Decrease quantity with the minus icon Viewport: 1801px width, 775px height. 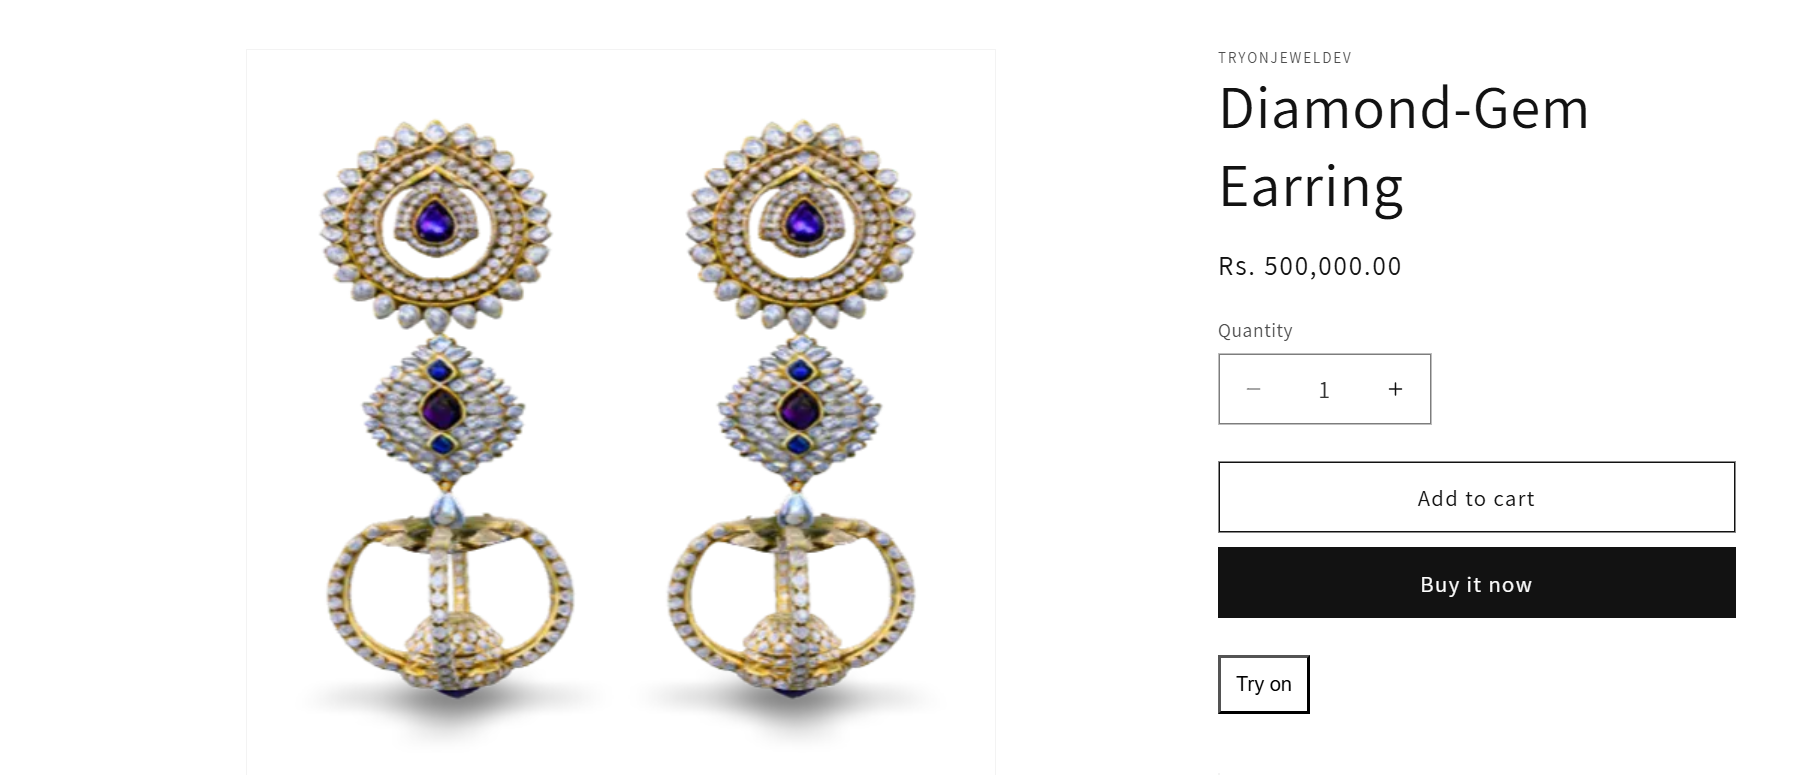1253,389
